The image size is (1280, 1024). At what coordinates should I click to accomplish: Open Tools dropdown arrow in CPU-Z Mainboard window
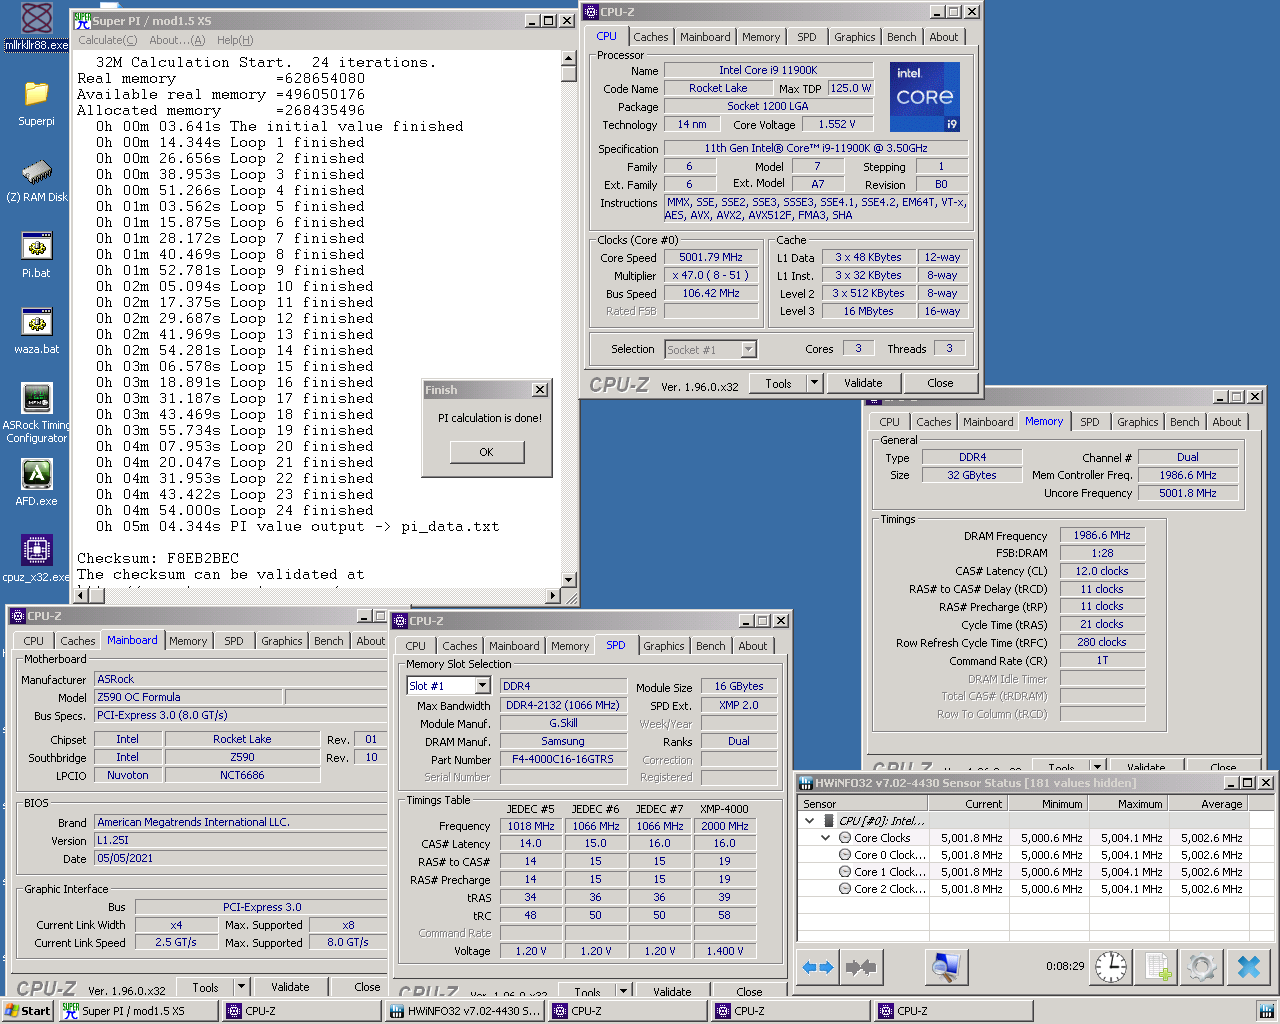pos(241,987)
